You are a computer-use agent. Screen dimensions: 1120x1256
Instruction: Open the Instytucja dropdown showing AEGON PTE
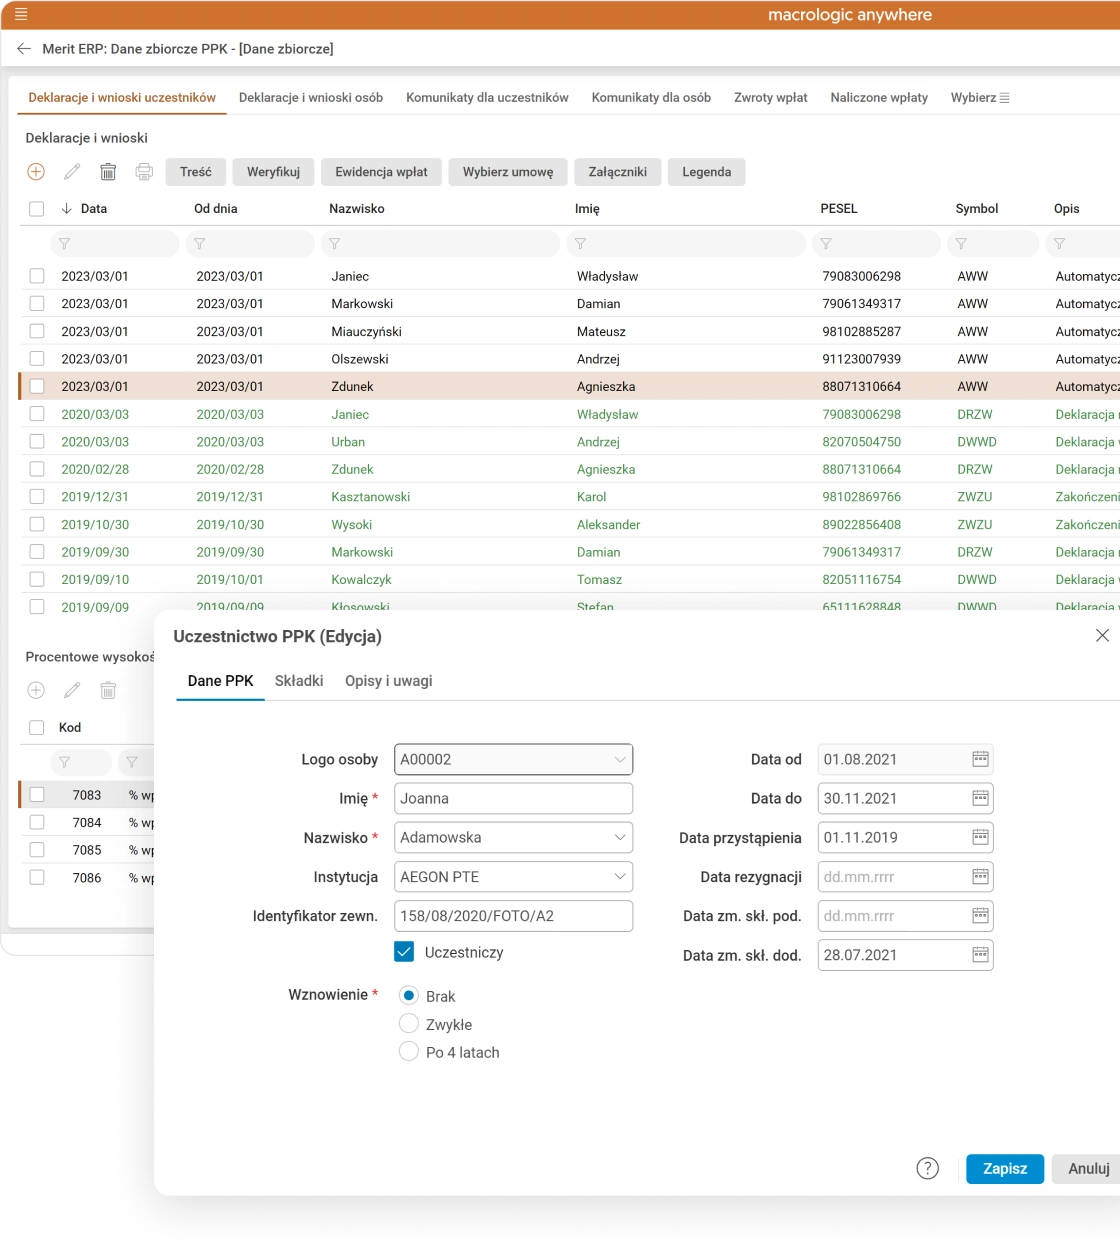[x=619, y=877]
